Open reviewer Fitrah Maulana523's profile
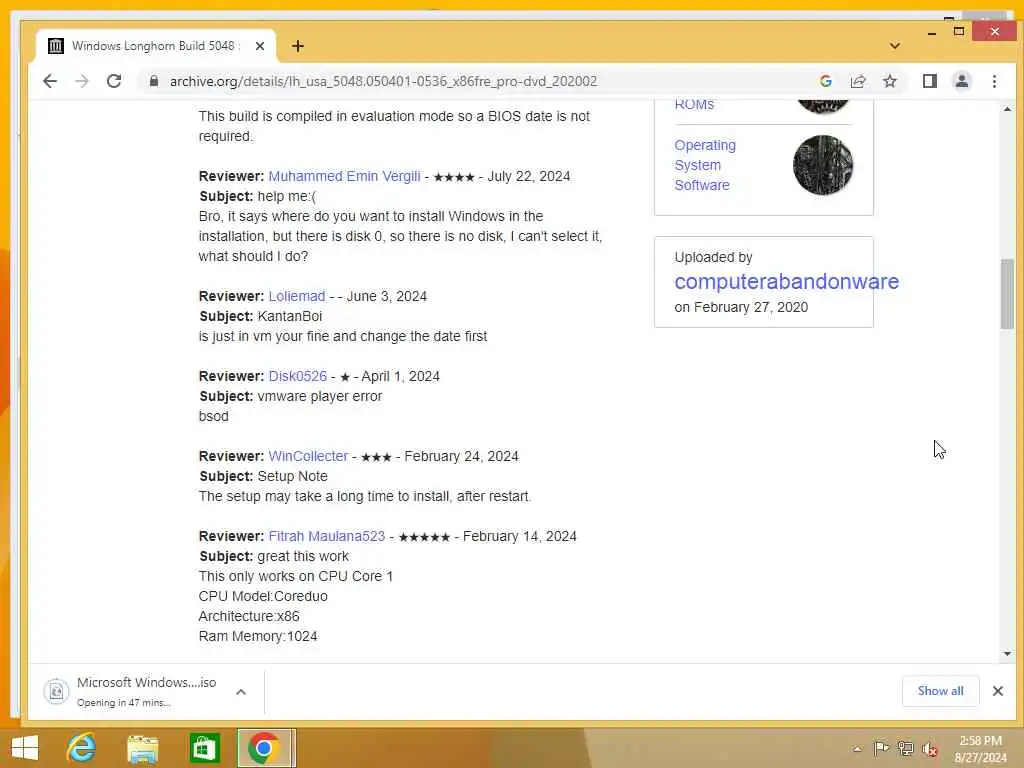 (x=327, y=536)
